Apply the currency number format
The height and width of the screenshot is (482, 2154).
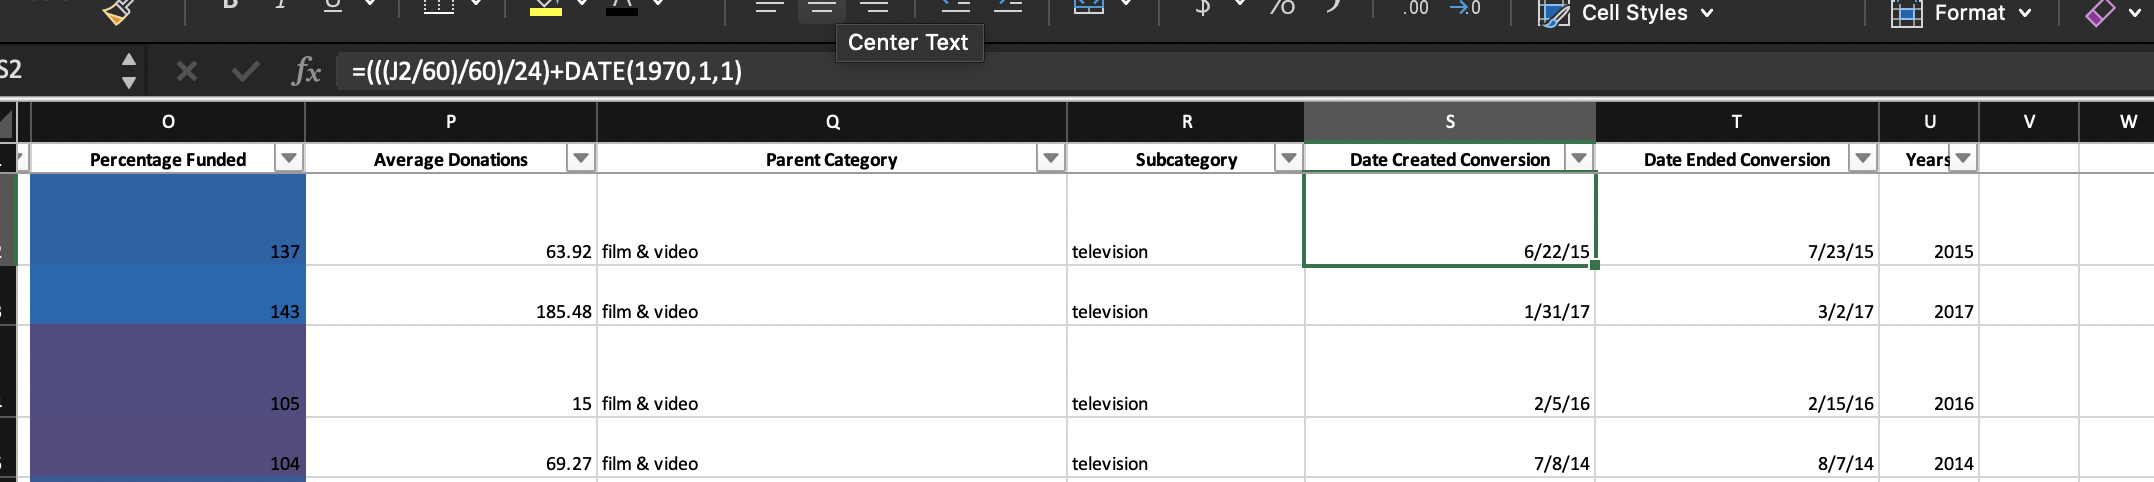pyautogui.click(x=1204, y=7)
